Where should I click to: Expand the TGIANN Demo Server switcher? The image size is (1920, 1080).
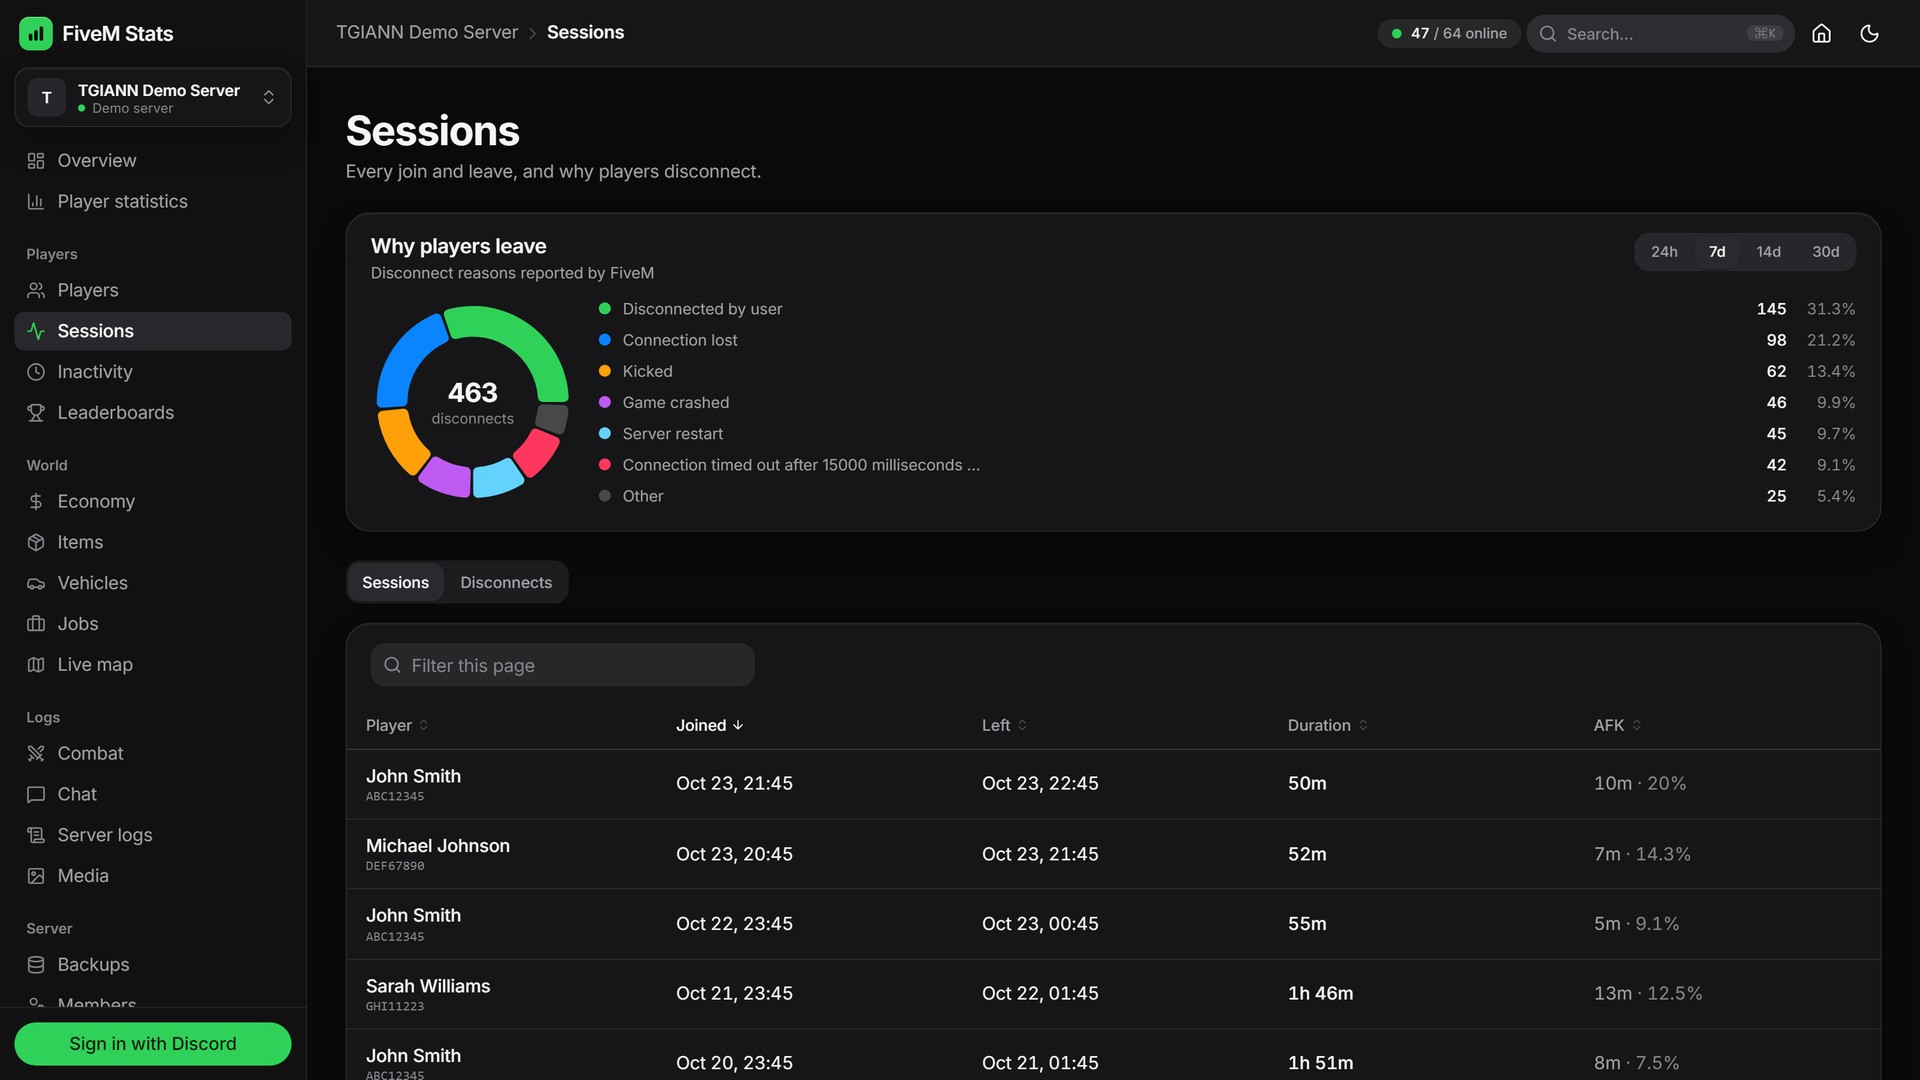pos(153,97)
